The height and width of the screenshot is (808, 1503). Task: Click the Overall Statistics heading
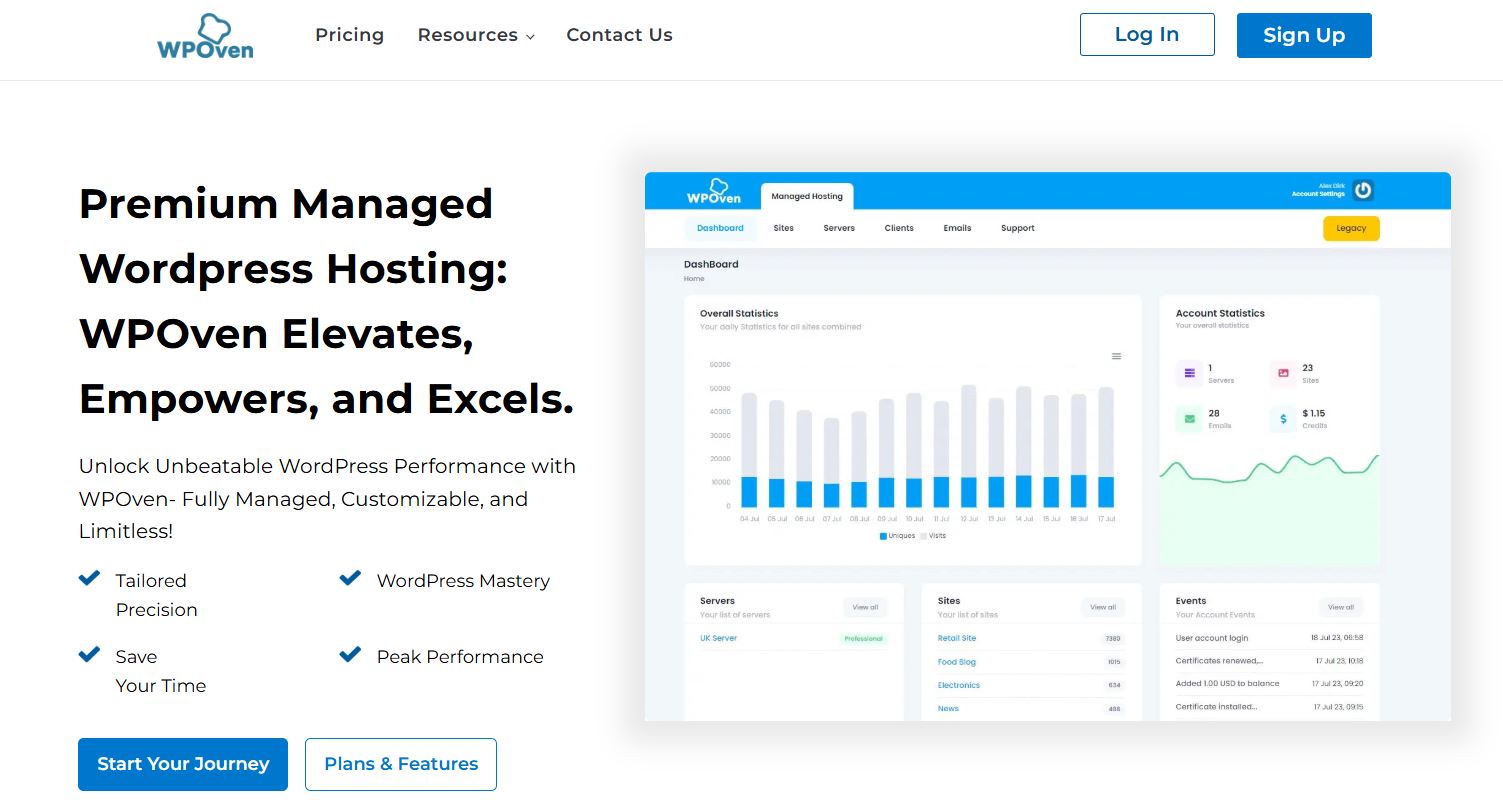coord(739,313)
